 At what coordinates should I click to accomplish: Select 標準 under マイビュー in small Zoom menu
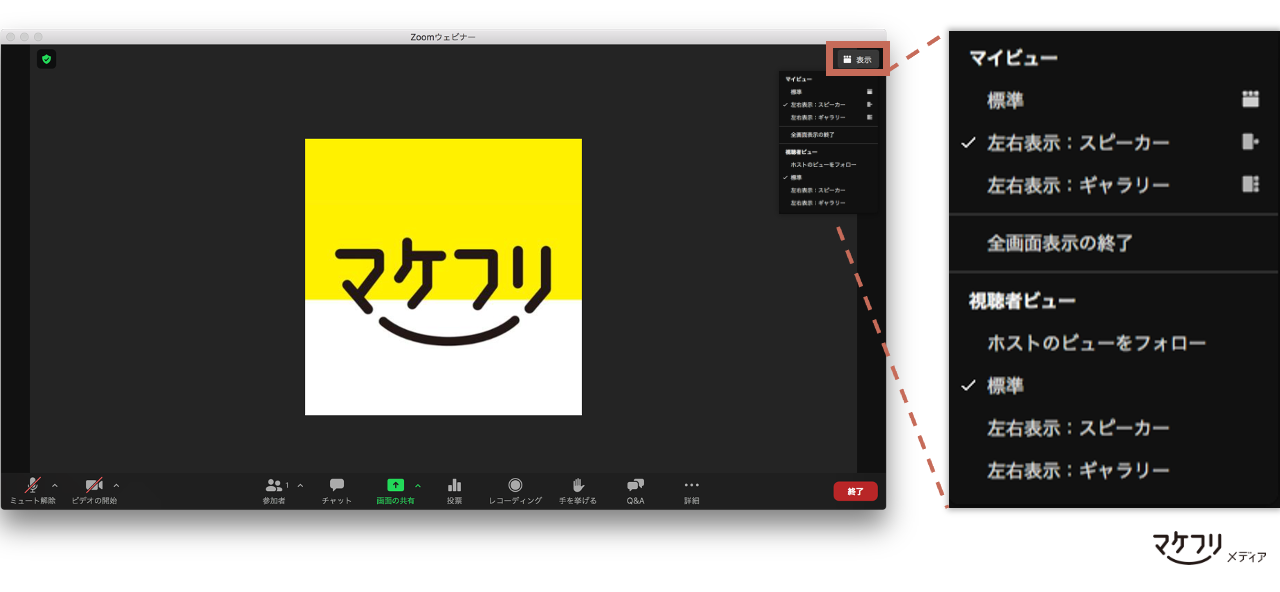(796, 92)
